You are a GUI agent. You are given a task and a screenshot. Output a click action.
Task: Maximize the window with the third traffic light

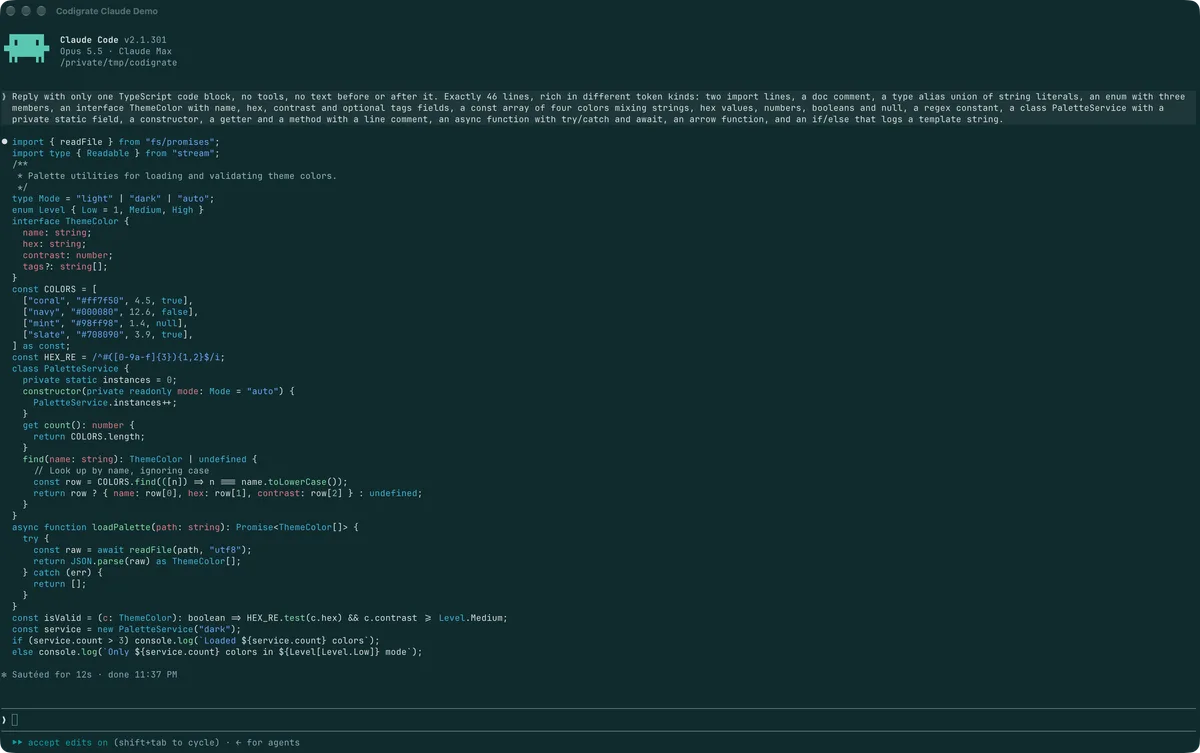[41, 11]
